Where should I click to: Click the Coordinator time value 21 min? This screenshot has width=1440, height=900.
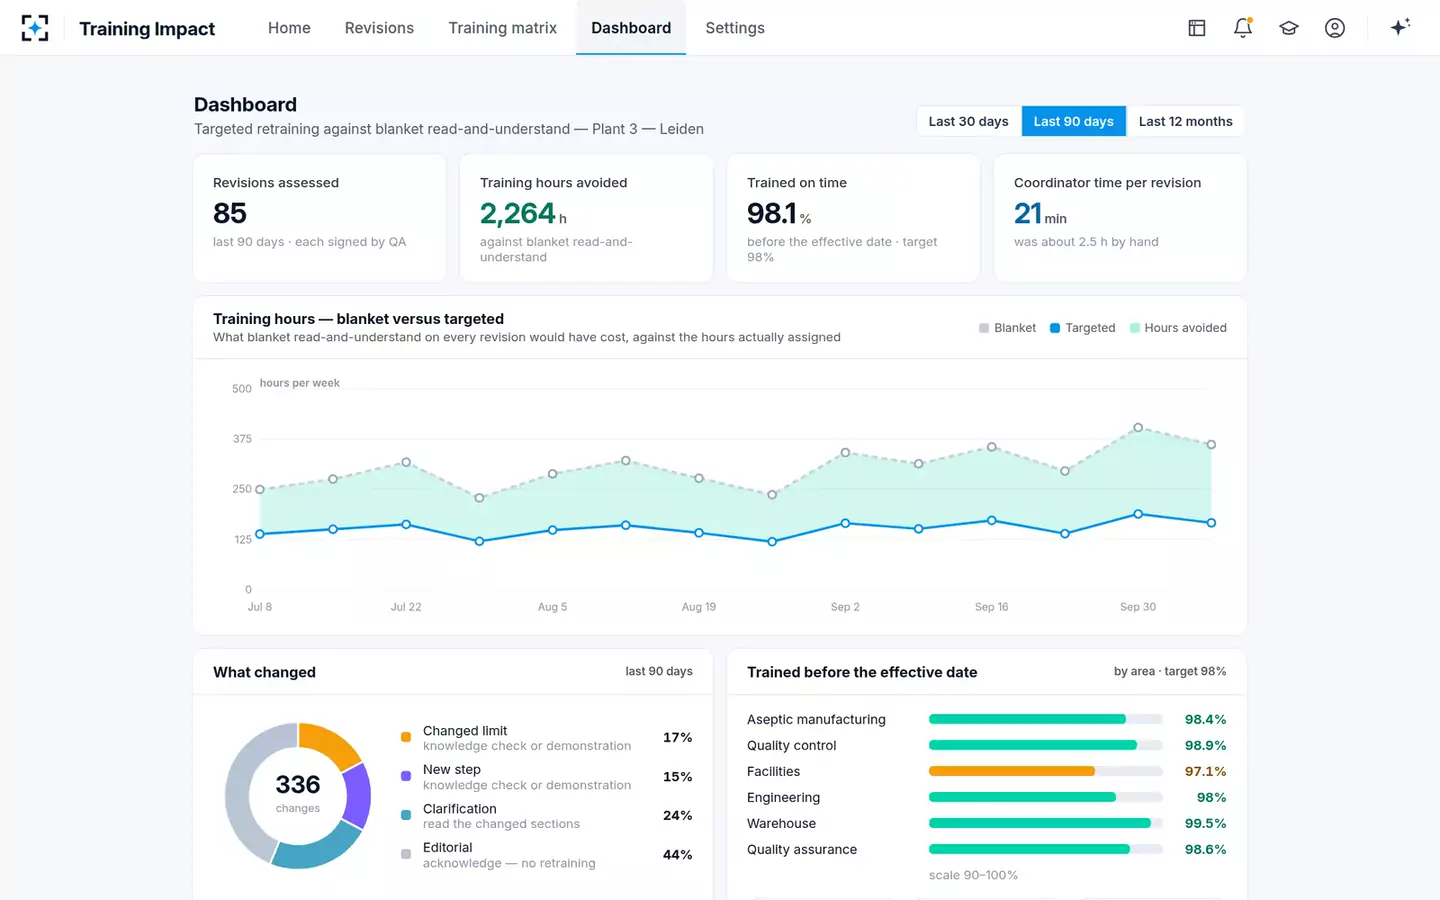(x=1040, y=213)
